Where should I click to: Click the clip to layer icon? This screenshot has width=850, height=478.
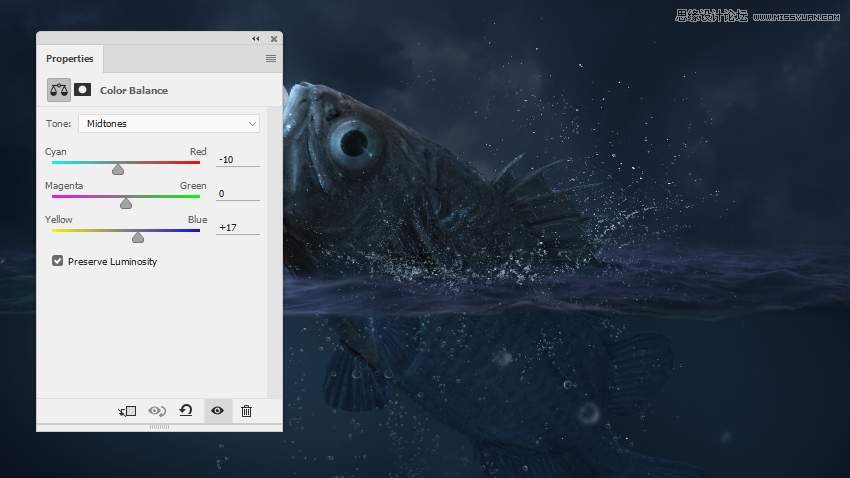[127, 411]
